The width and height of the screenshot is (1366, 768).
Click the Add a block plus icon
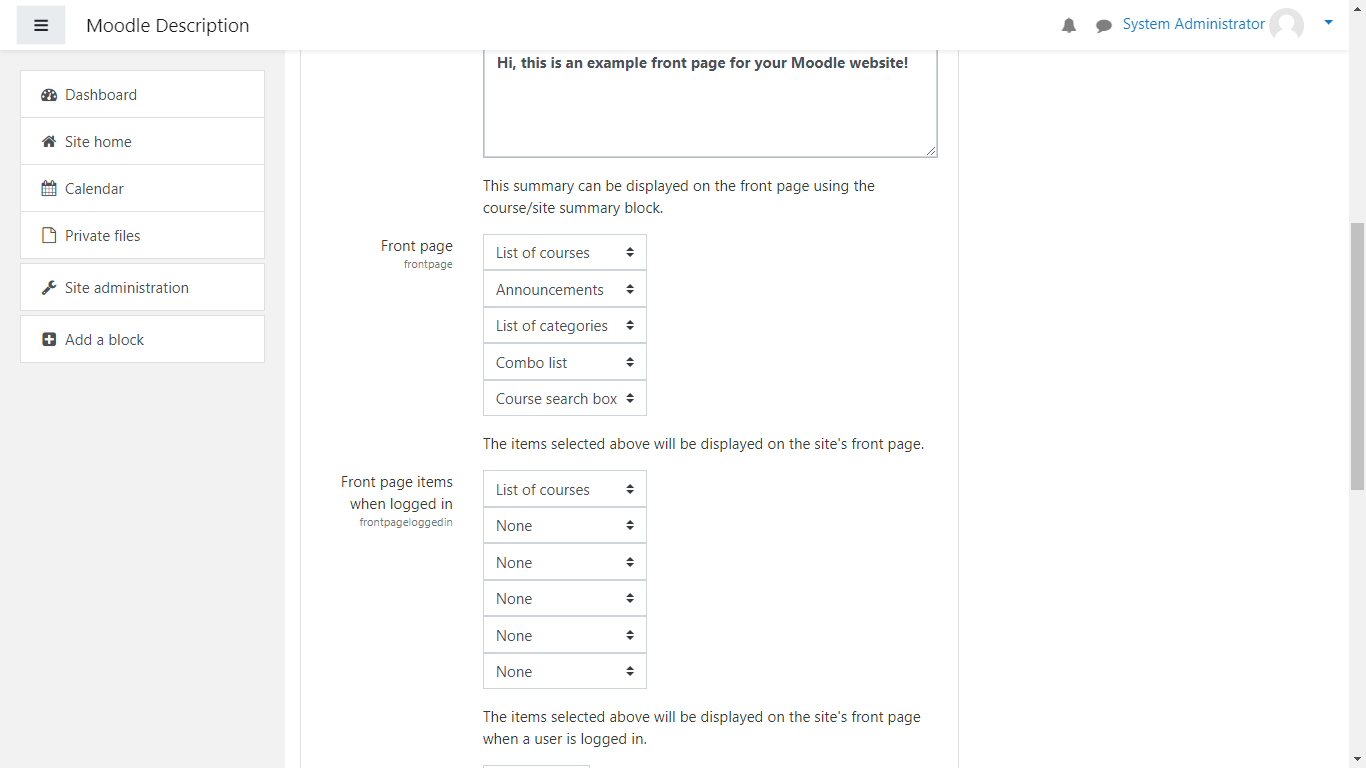click(x=49, y=340)
